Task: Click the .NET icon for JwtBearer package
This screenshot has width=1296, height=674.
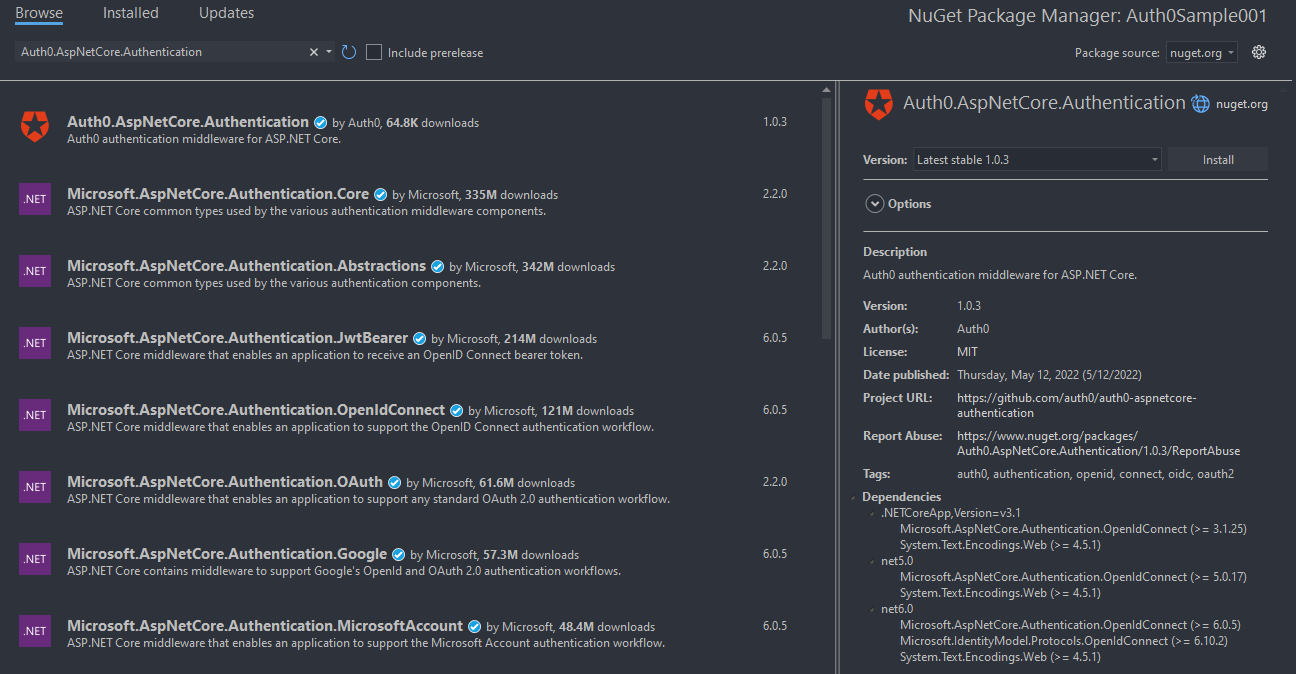Action: 34,342
